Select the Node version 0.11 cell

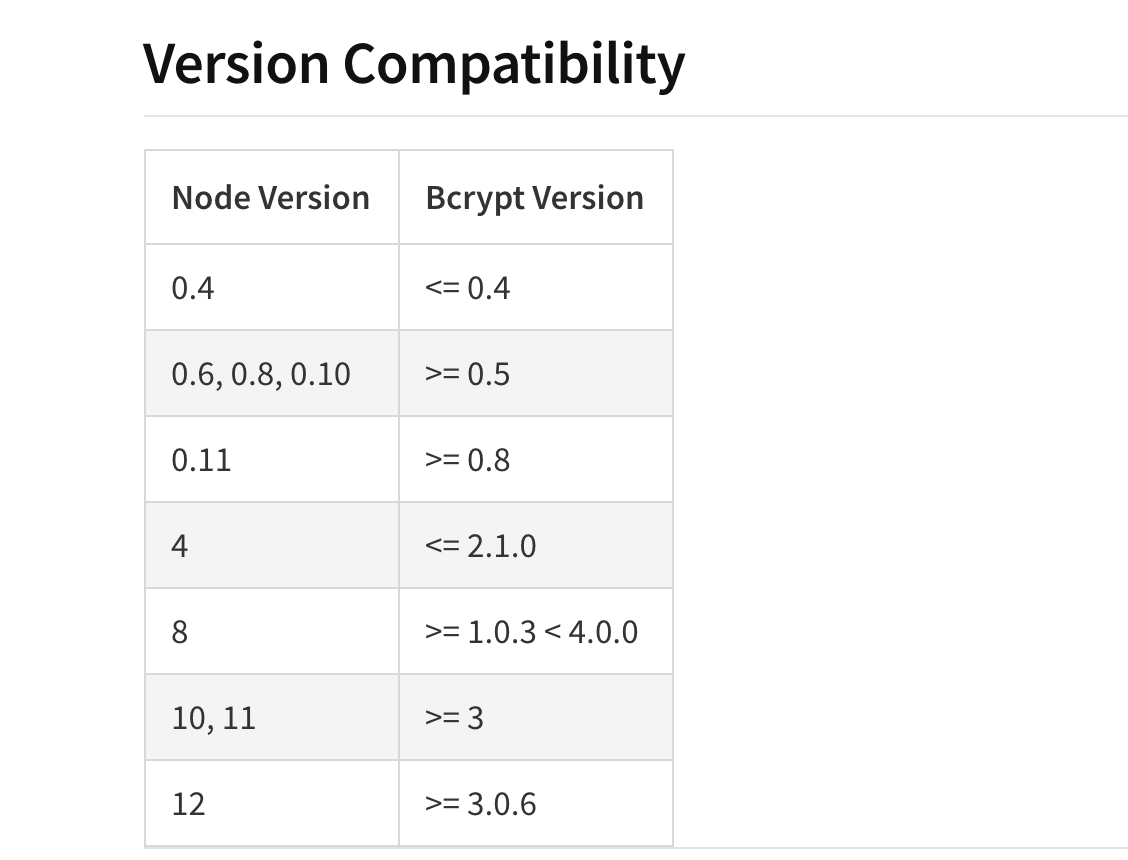tap(201, 460)
